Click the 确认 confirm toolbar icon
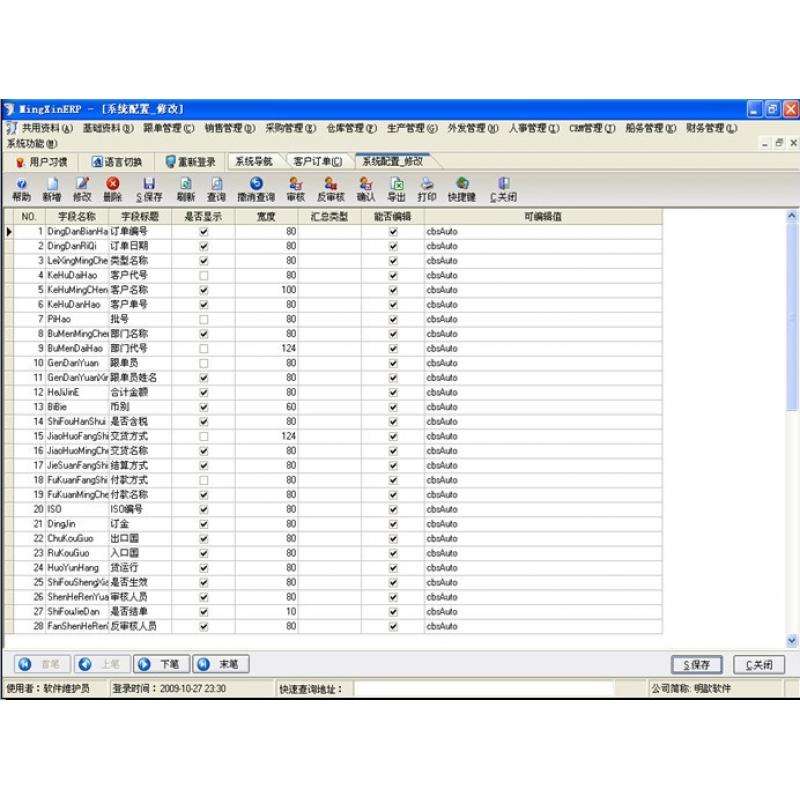800x800 pixels. coord(366,189)
